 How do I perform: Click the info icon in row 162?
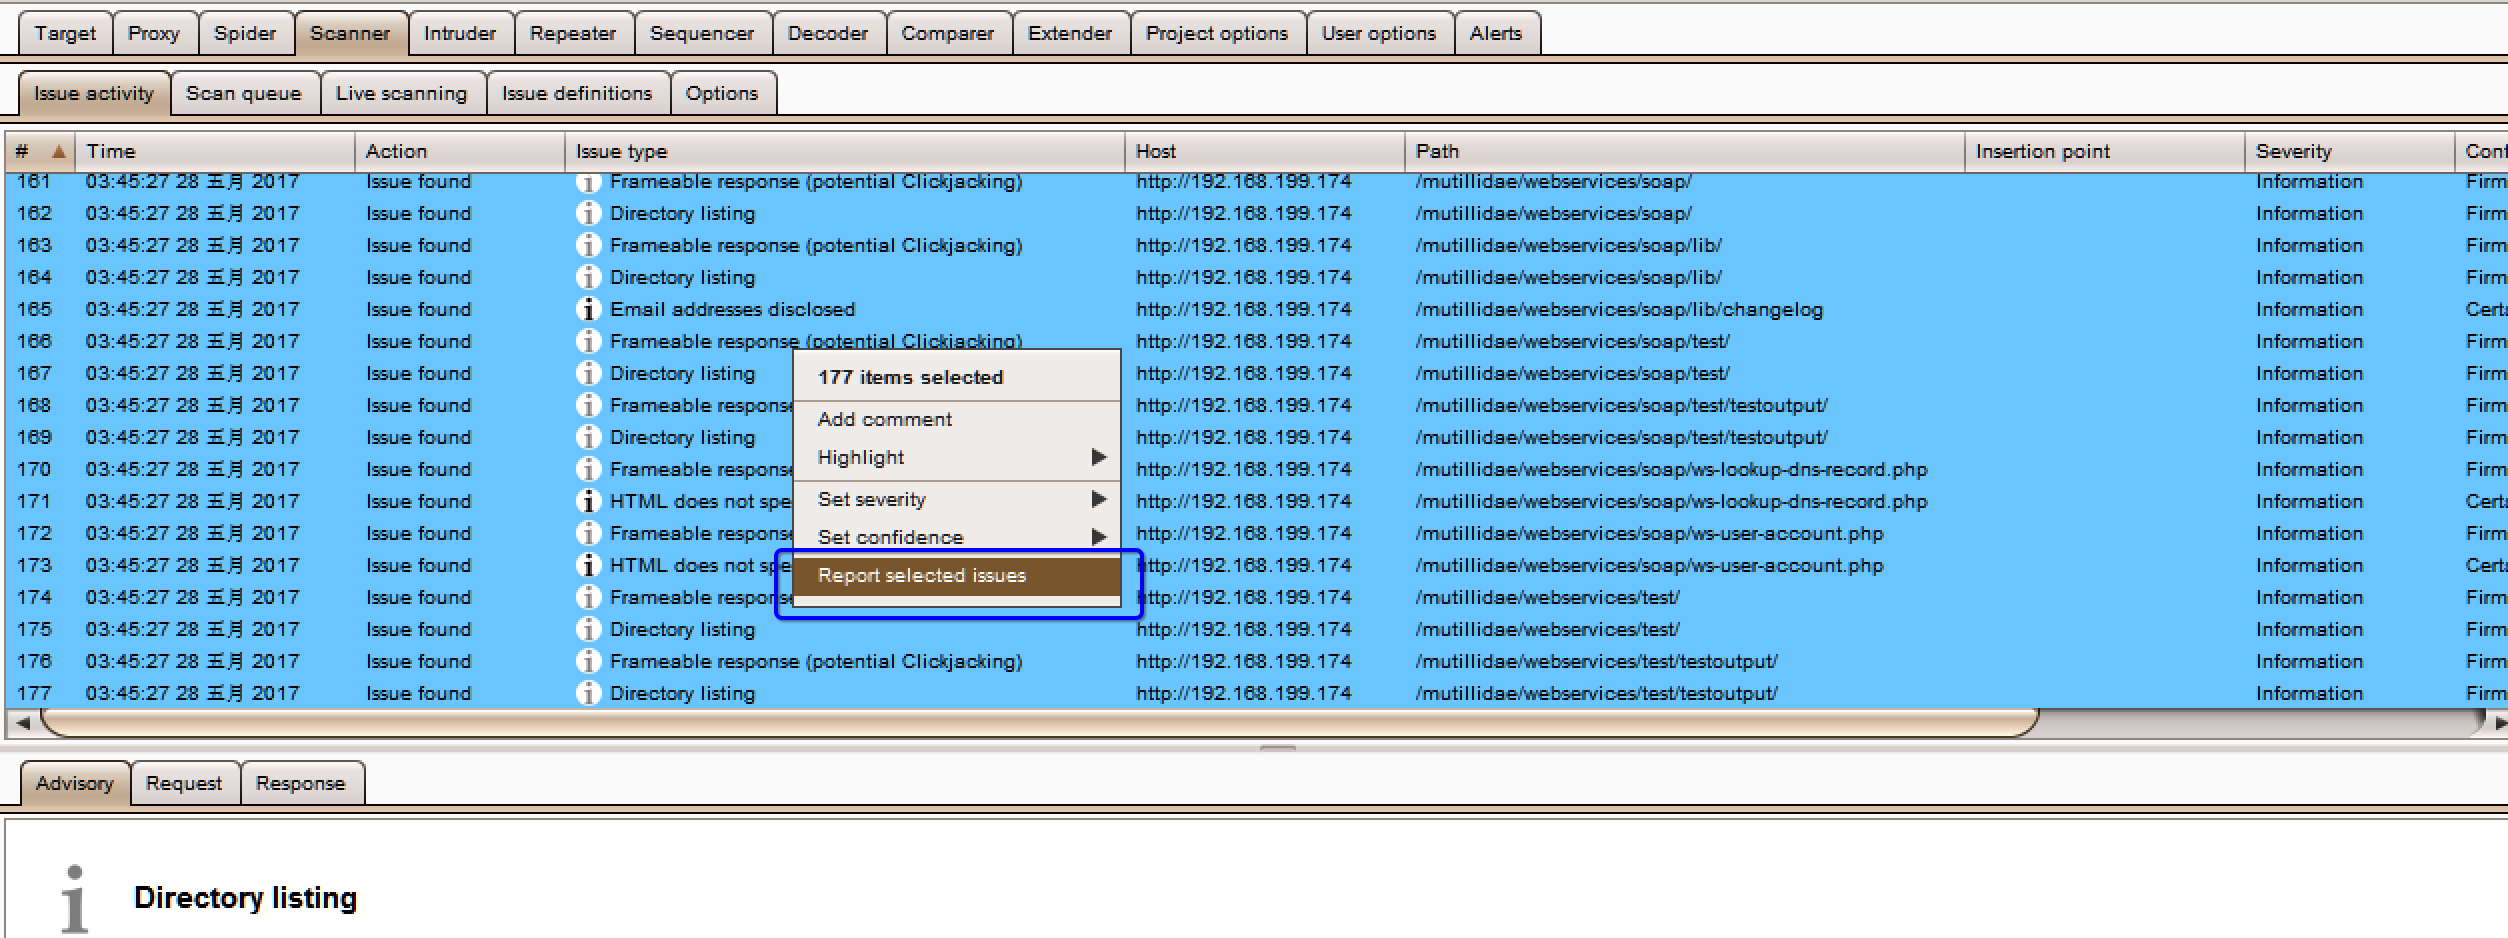[x=589, y=213]
